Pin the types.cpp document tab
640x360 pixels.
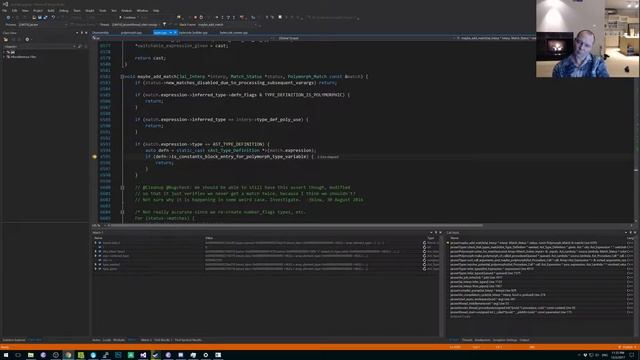[171, 33]
